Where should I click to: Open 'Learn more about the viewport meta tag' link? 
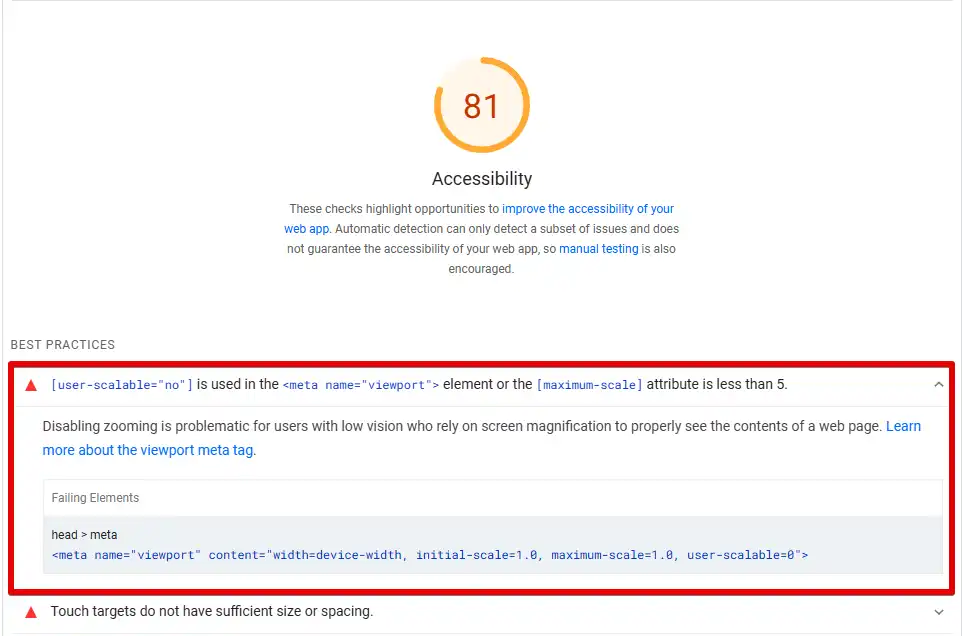pyautogui.click(x=482, y=438)
